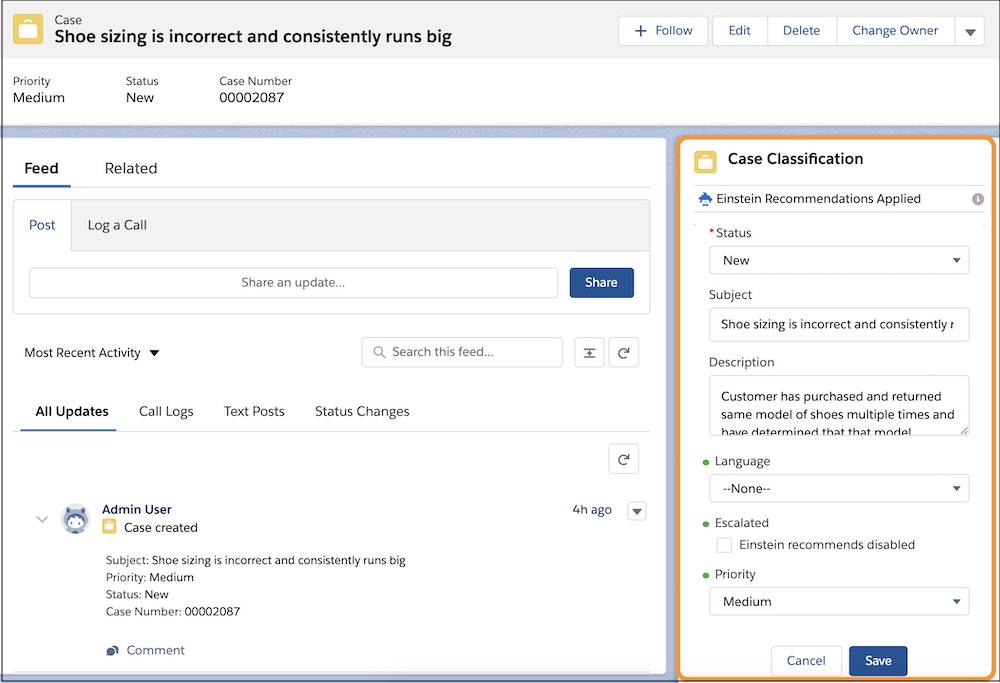Click the plus icon on Follow button

[x=641, y=31]
